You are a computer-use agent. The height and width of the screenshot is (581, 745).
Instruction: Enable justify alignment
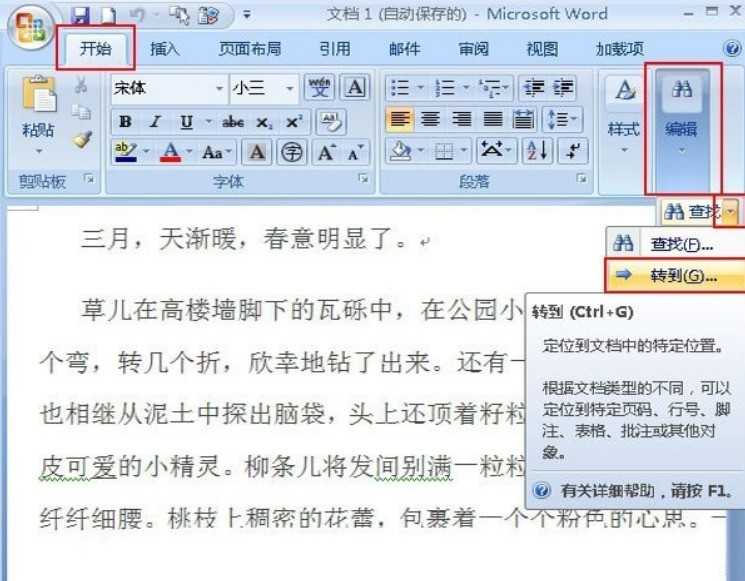pos(492,119)
